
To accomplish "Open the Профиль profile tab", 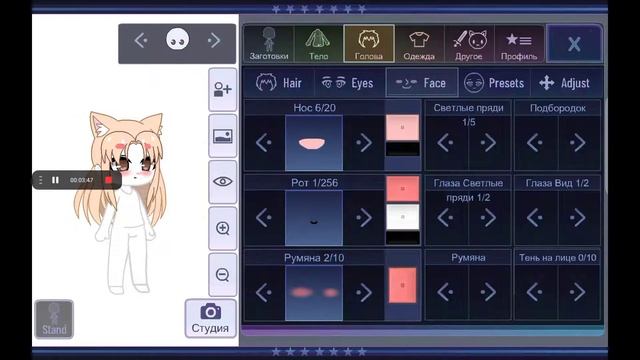I will click(519, 44).
